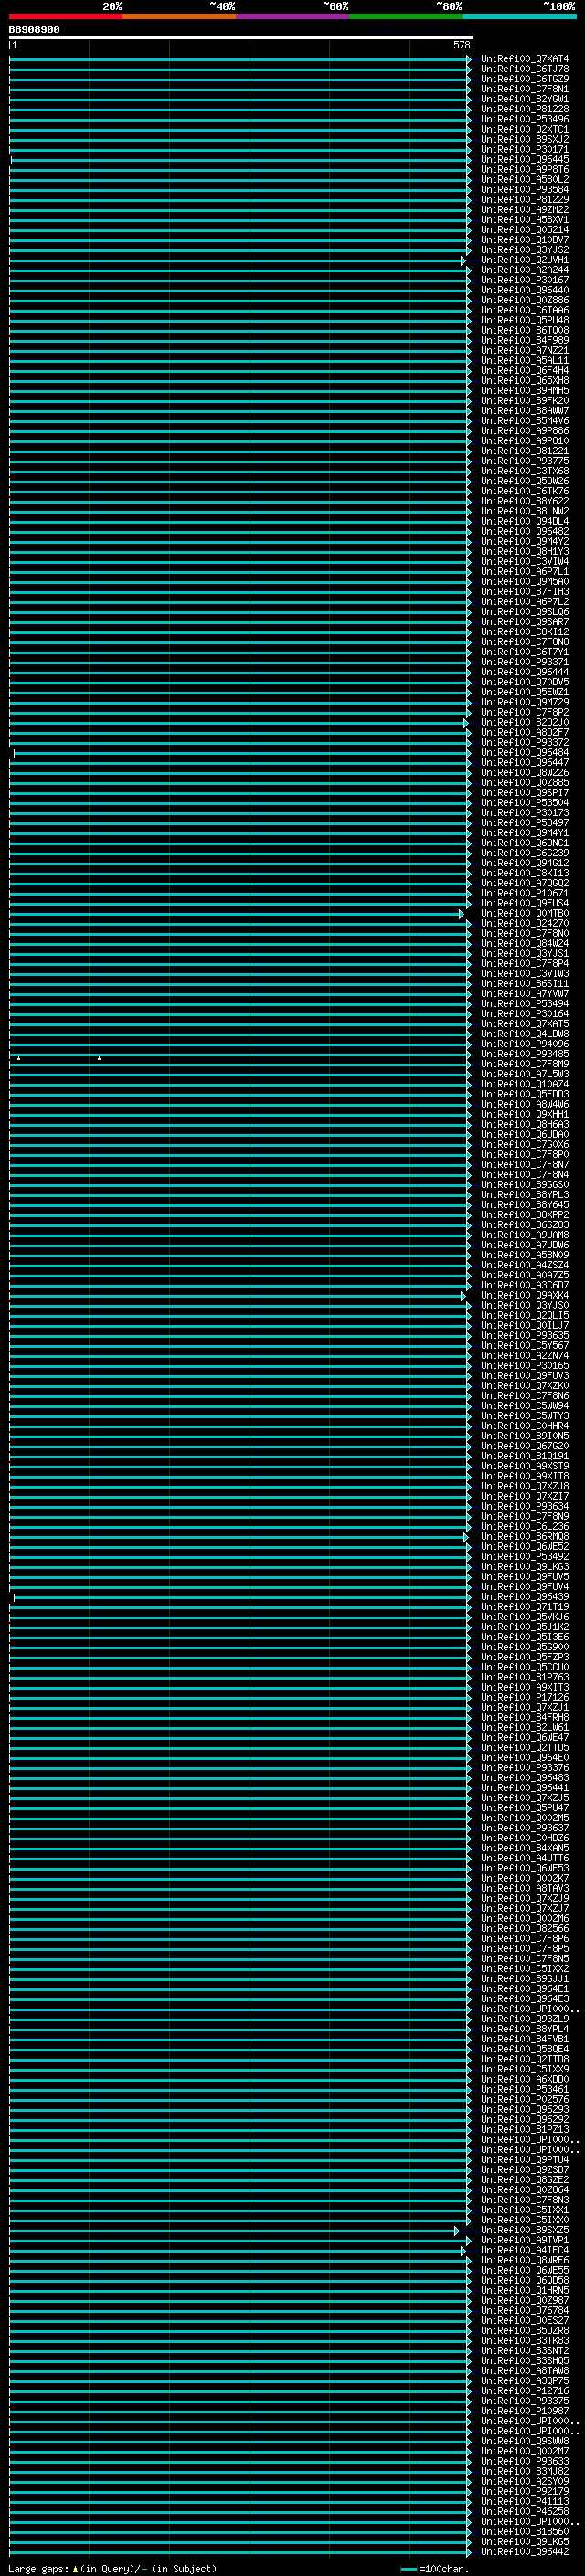
Task: Select the UniRef100_C7F8N1 hit label
Action: 525,89
